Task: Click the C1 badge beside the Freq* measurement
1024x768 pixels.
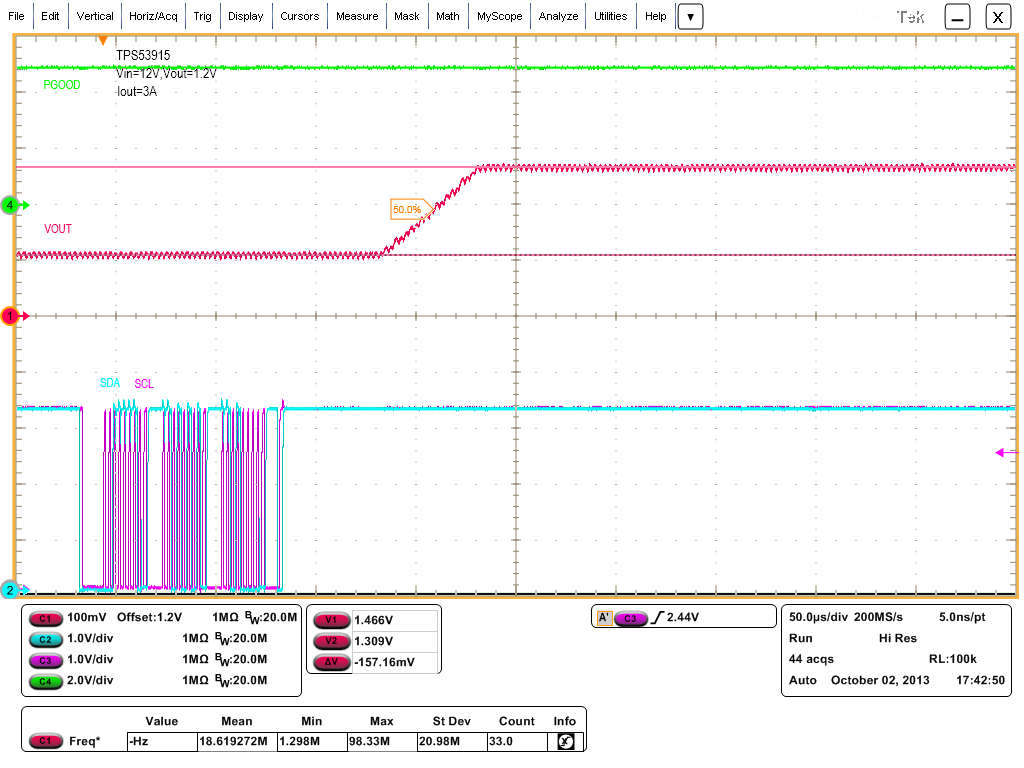Action: (x=45, y=741)
